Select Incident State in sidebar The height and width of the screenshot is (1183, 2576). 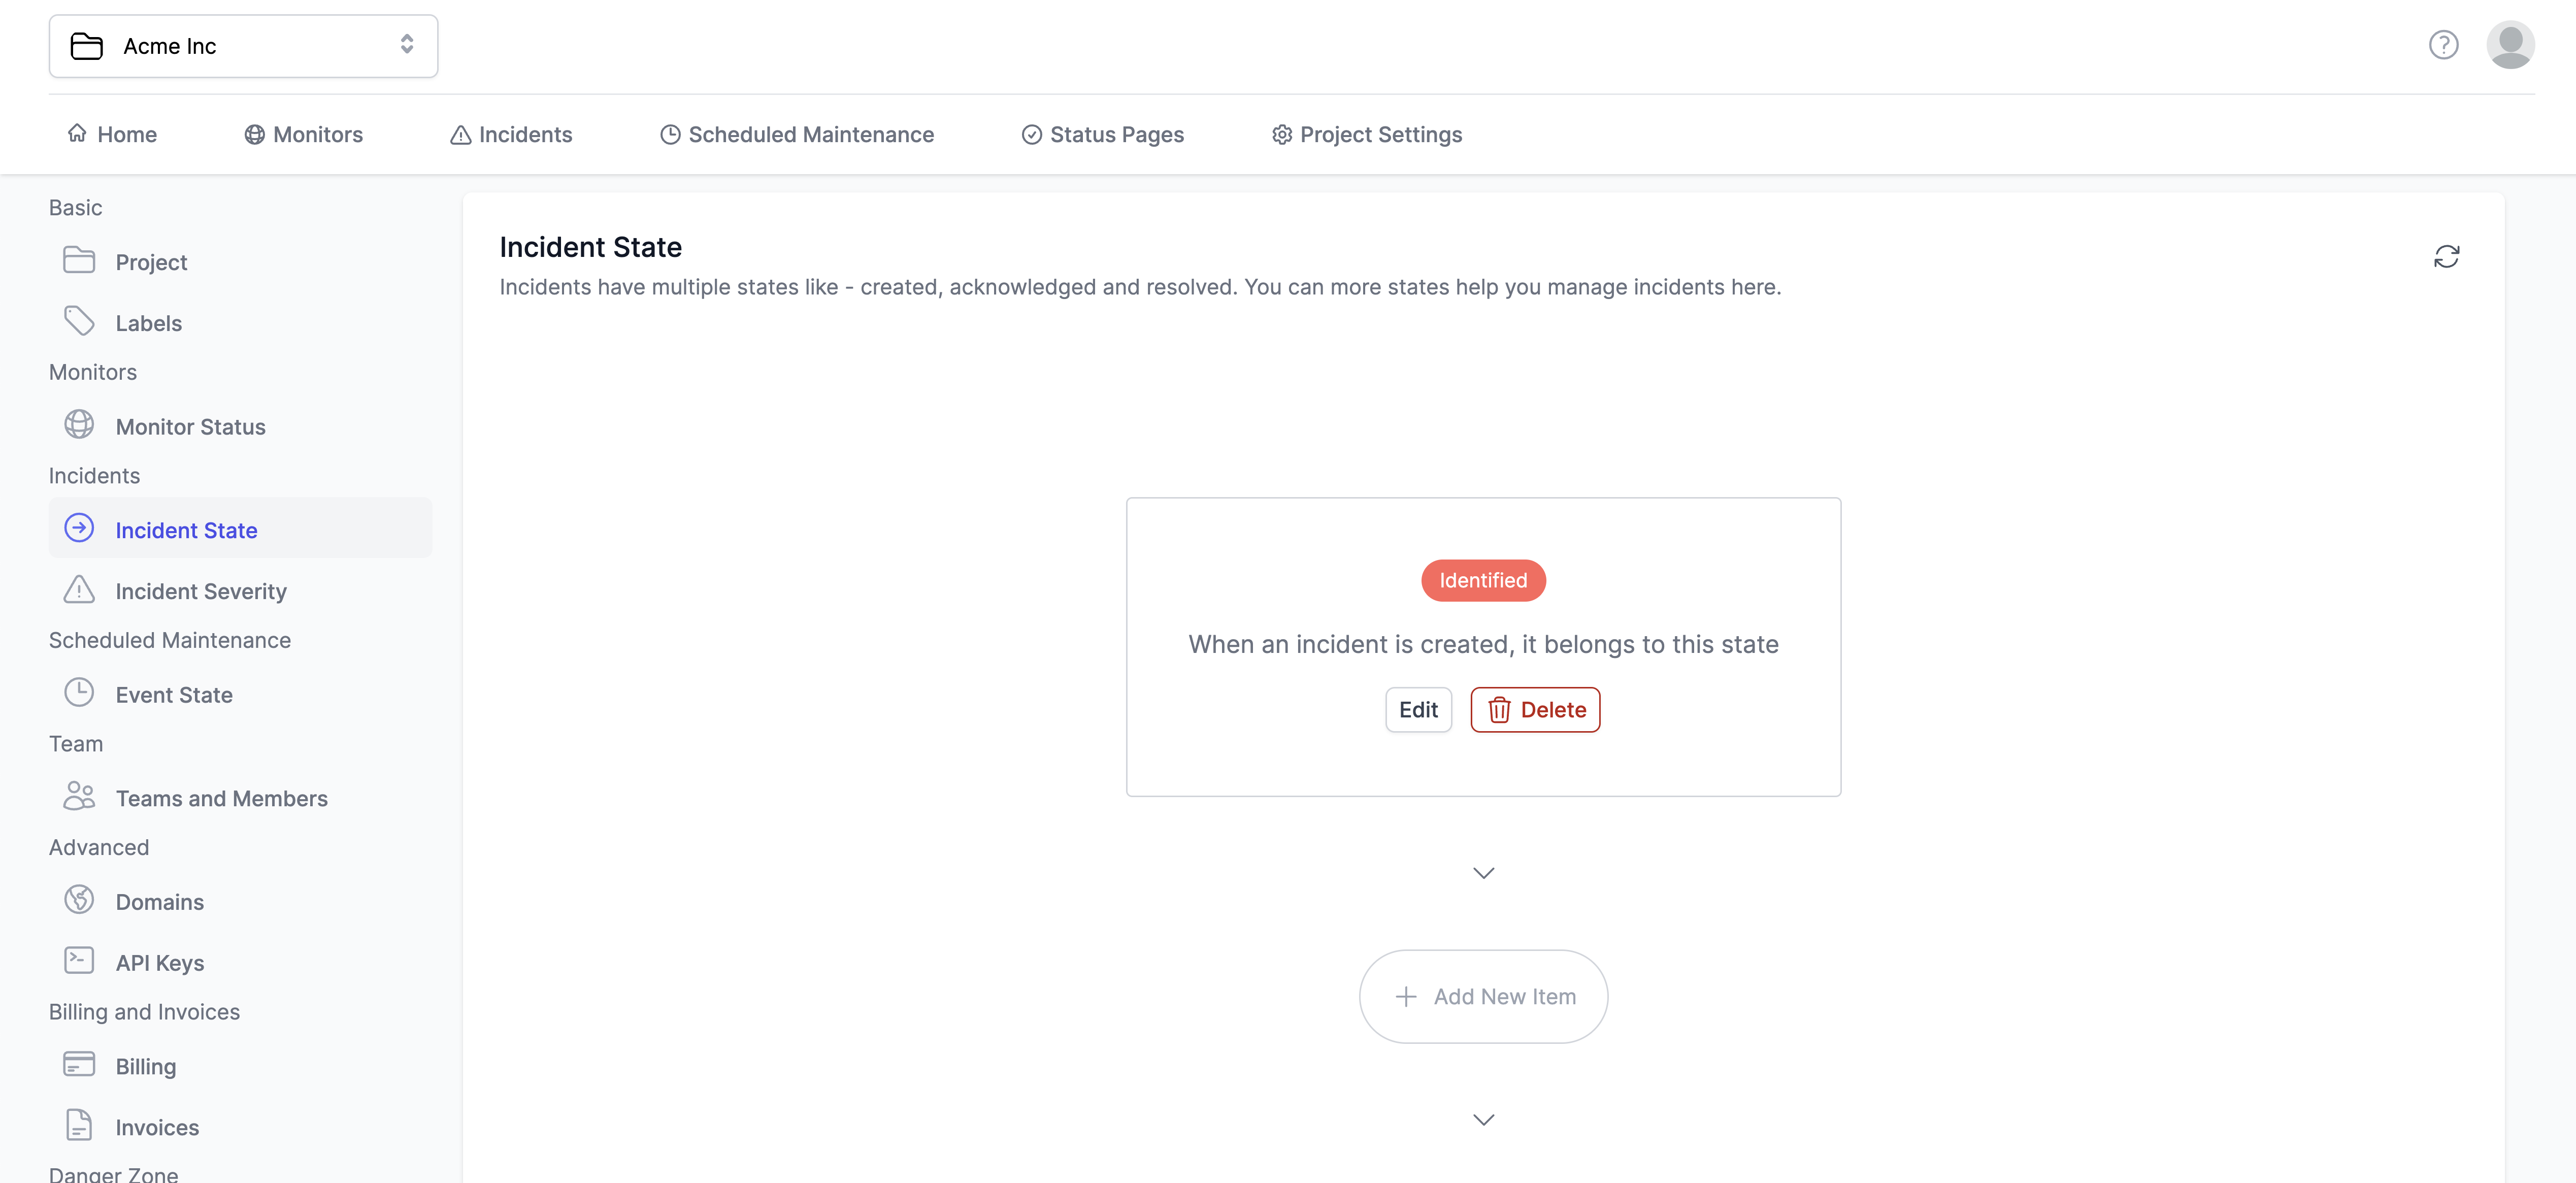pos(240,528)
